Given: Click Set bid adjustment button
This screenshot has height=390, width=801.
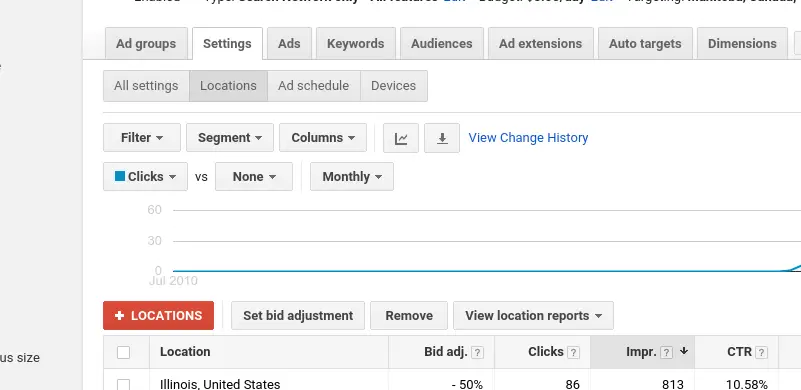Looking at the screenshot, I should tap(298, 316).
